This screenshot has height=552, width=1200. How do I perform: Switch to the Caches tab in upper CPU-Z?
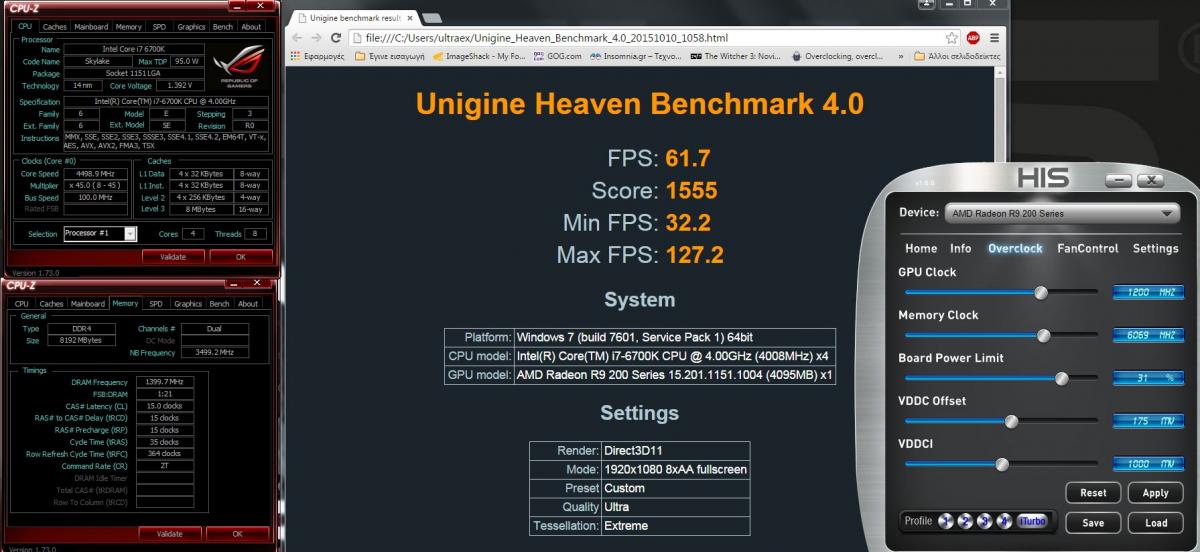click(x=55, y=27)
